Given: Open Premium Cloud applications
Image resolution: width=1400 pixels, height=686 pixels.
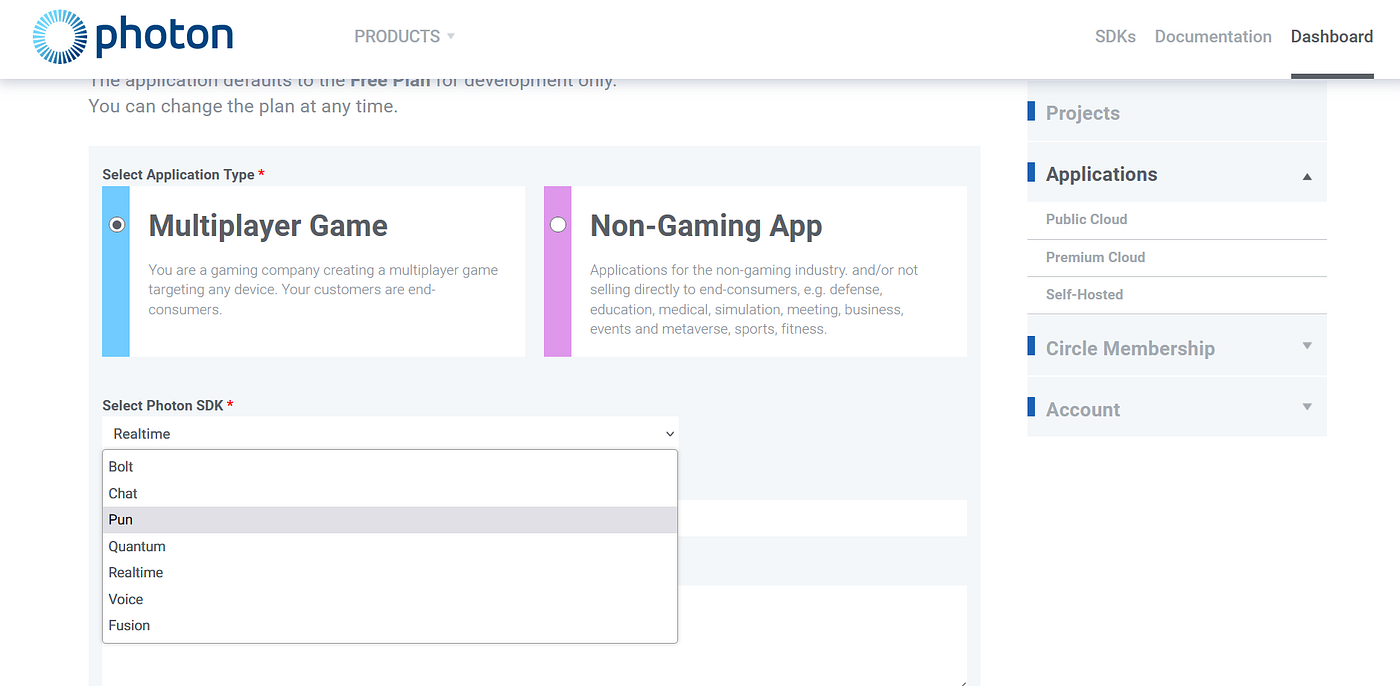Looking at the screenshot, I should click(x=1095, y=257).
